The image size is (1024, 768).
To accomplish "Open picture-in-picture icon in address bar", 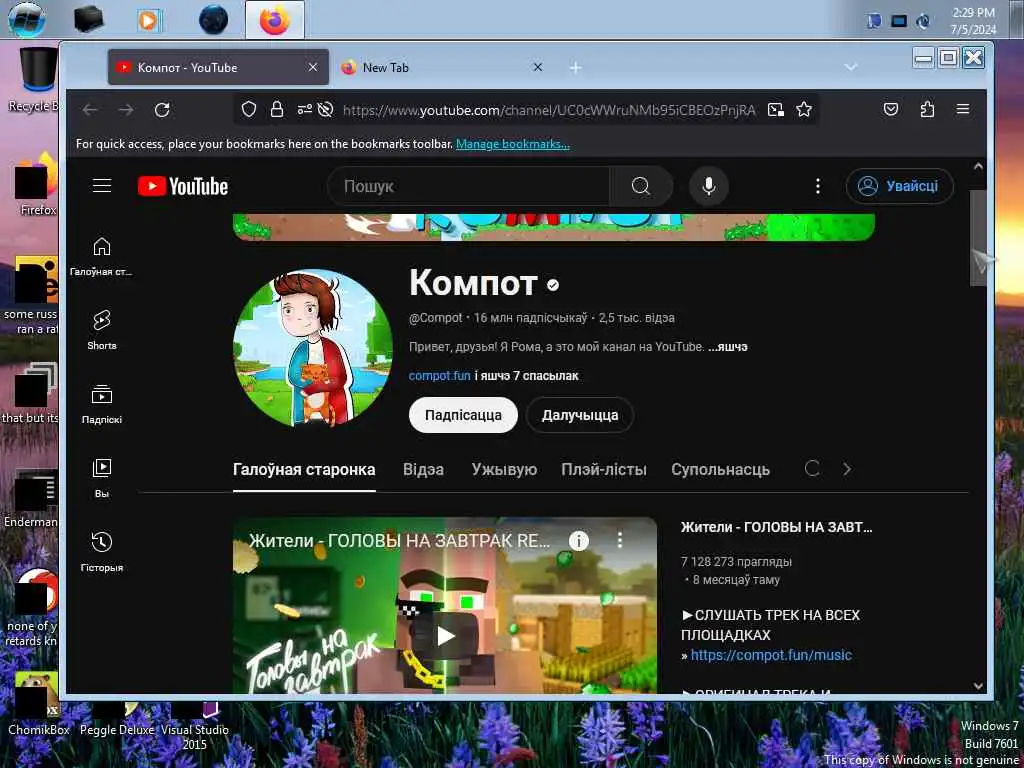I will pyautogui.click(x=776, y=110).
